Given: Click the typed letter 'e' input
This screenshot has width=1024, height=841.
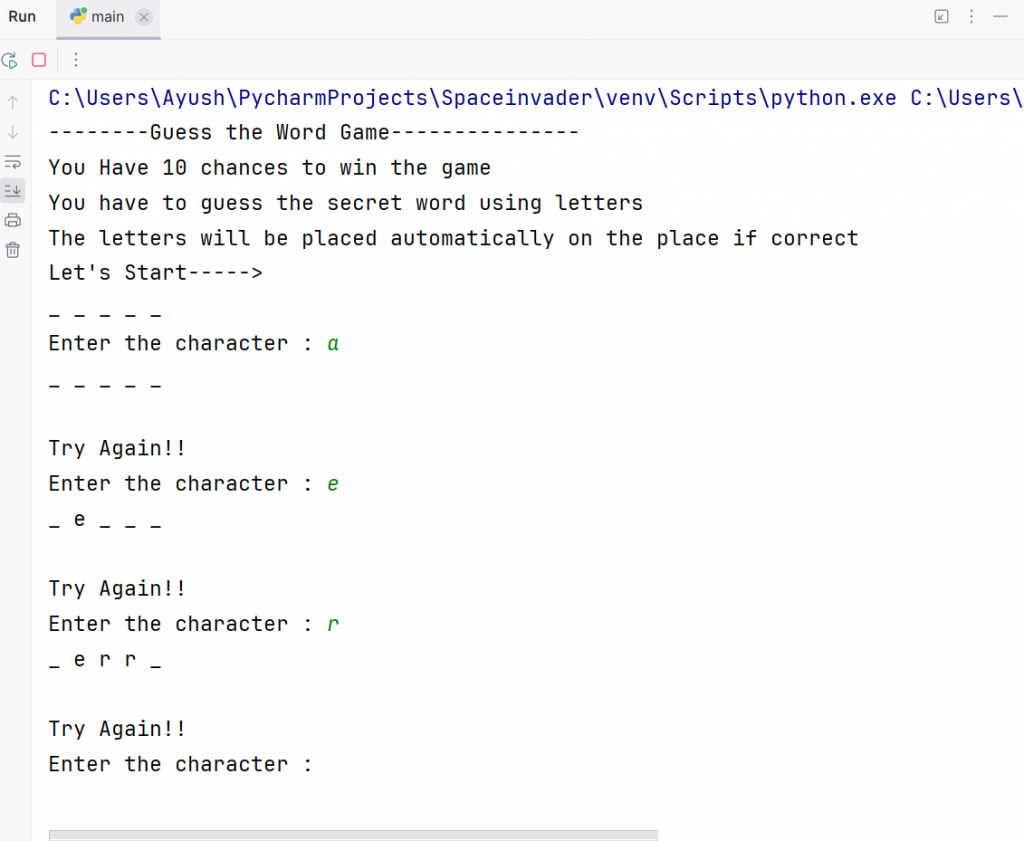Looking at the screenshot, I should click(333, 484).
